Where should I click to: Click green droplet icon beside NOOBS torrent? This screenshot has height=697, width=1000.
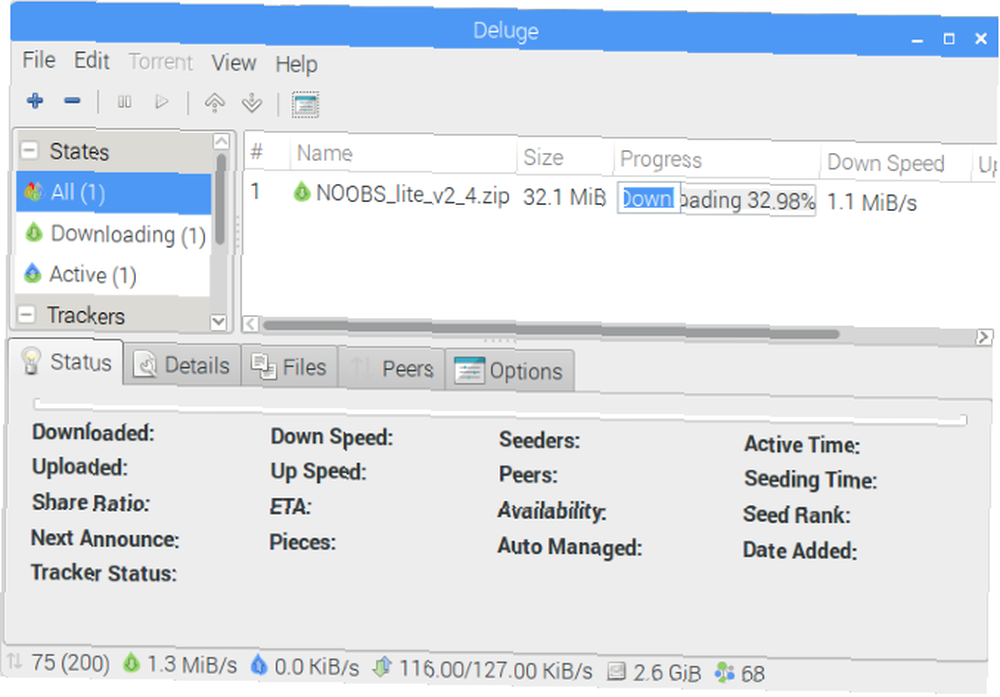click(301, 191)
